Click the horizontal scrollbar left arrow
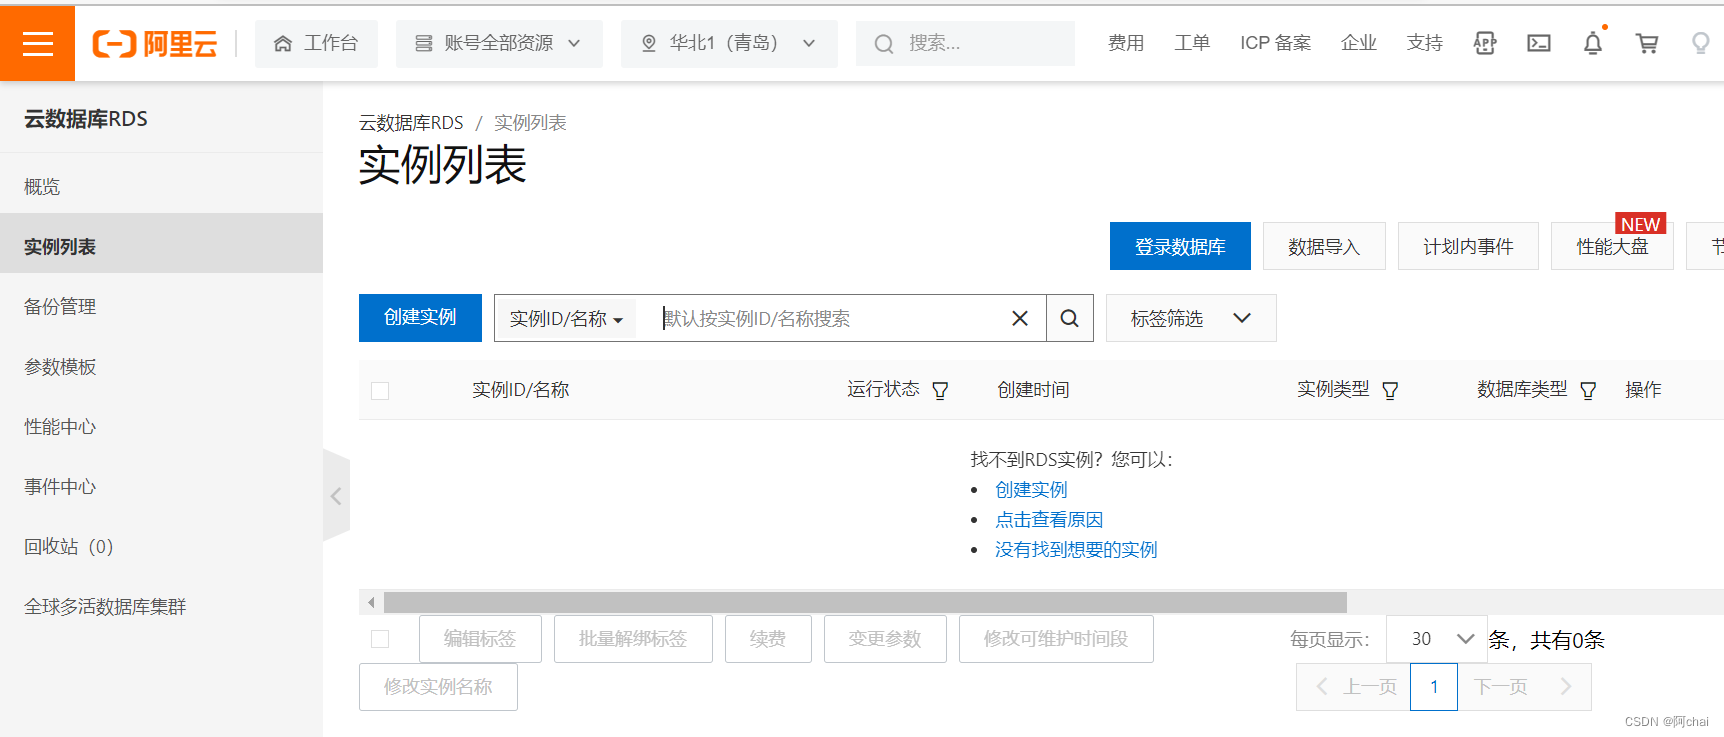 pyautogui.click(x=371, y=602)
